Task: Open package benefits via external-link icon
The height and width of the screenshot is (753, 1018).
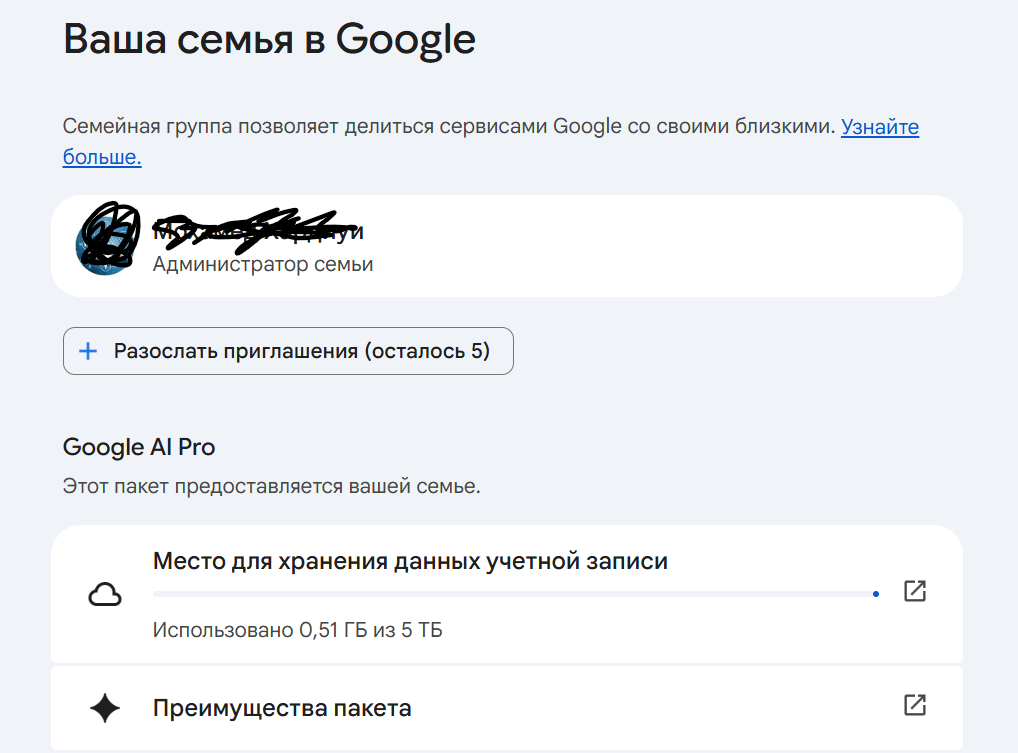Action: pos(915,705)
